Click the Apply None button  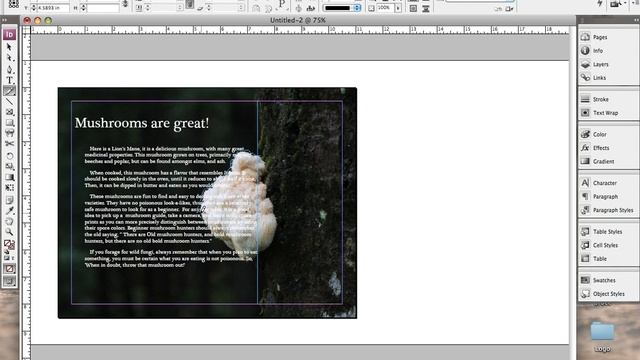(x=9, y=269)
